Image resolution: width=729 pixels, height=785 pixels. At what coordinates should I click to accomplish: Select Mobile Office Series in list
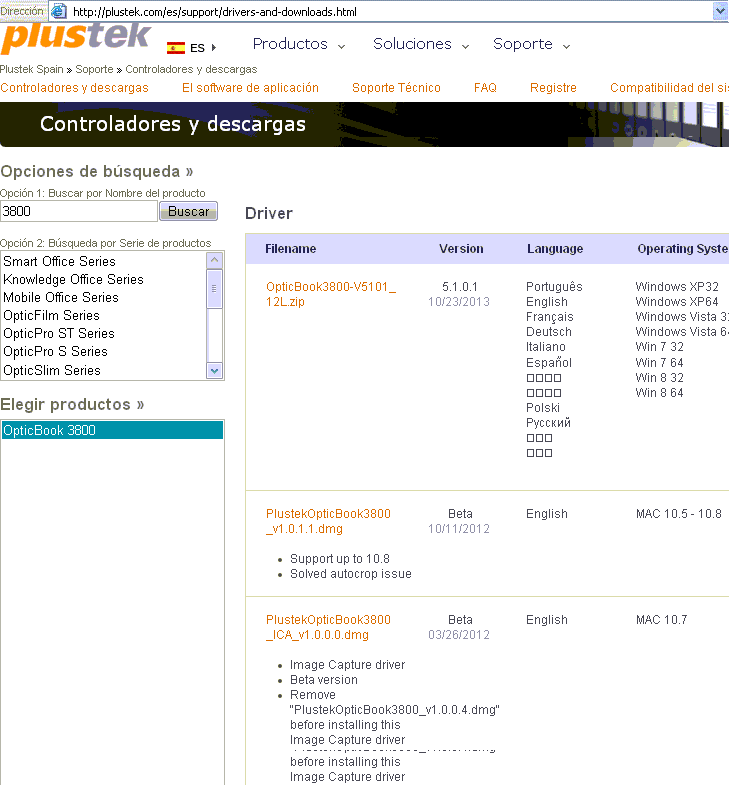(104, 297)
